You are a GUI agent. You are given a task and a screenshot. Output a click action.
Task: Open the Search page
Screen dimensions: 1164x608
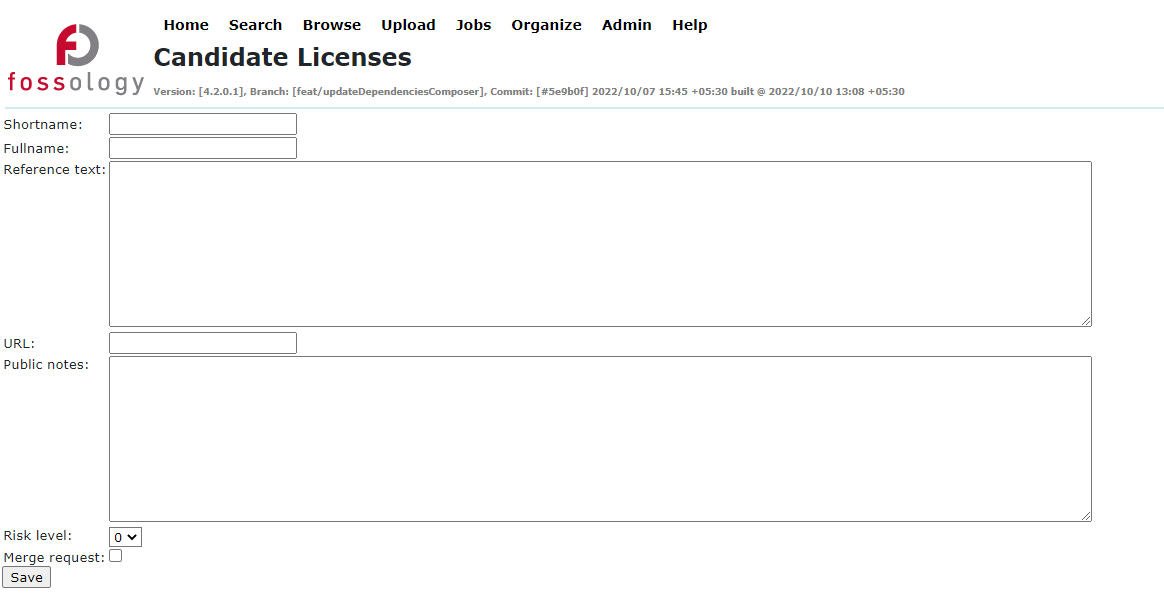[255, 25]
